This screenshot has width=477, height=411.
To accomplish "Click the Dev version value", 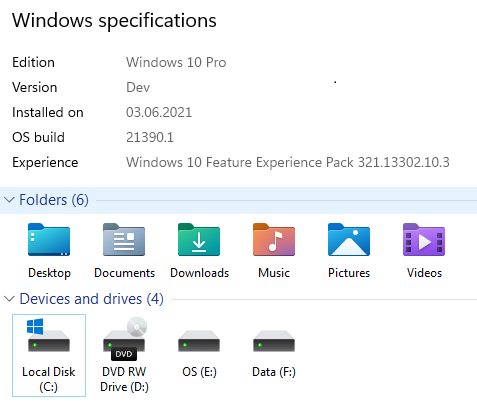I will tap(138, 87).
